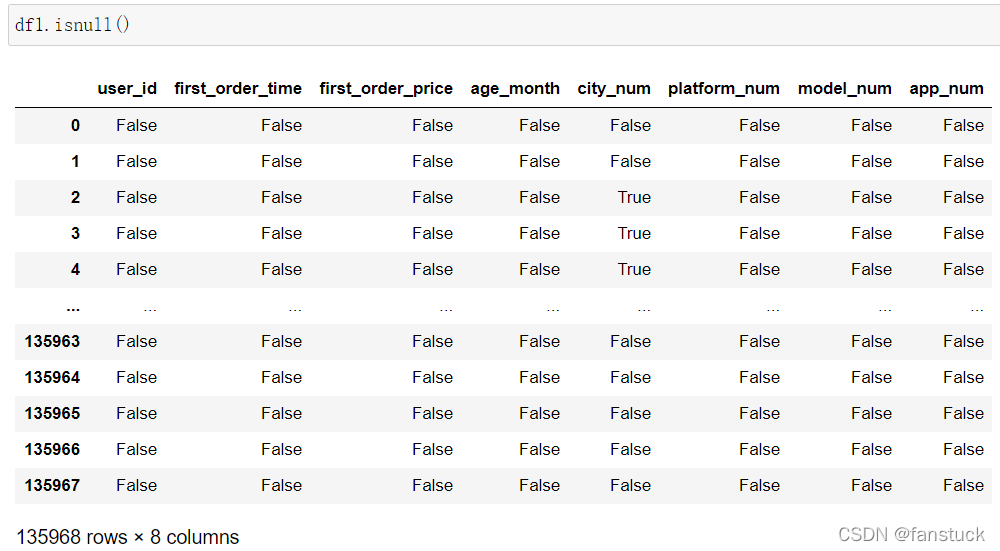Click the app_num False value in row 3
The height and width of the screenshot is (551, 1000).
(964, 233)
